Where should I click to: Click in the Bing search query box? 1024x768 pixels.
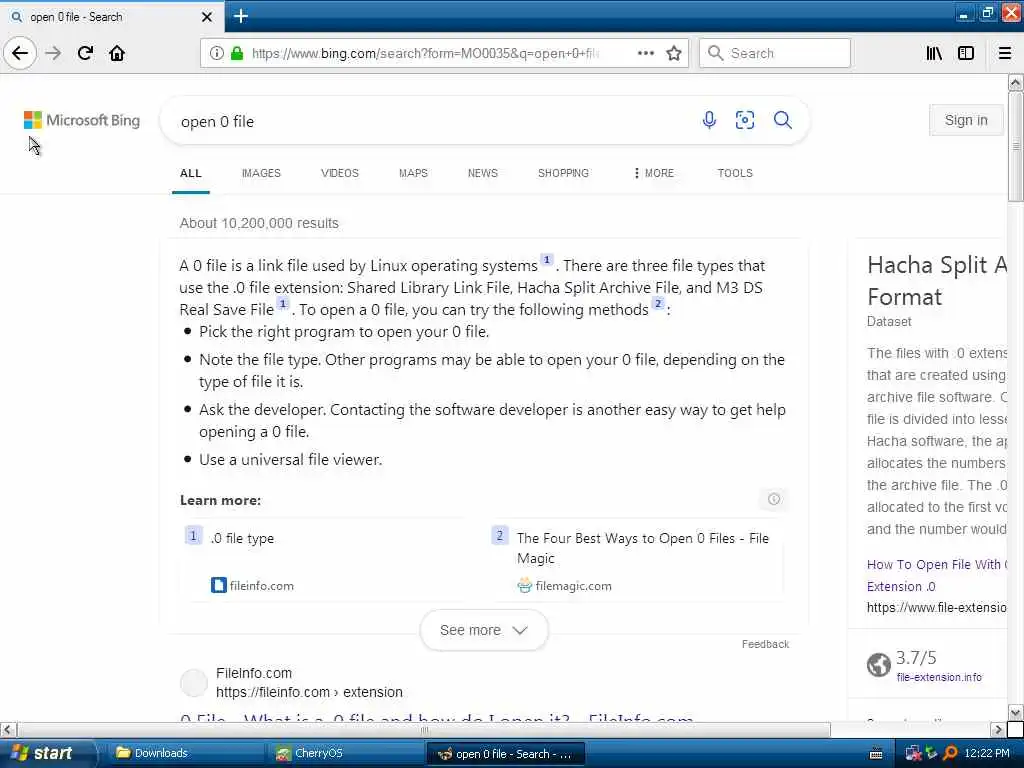(431, 121)
